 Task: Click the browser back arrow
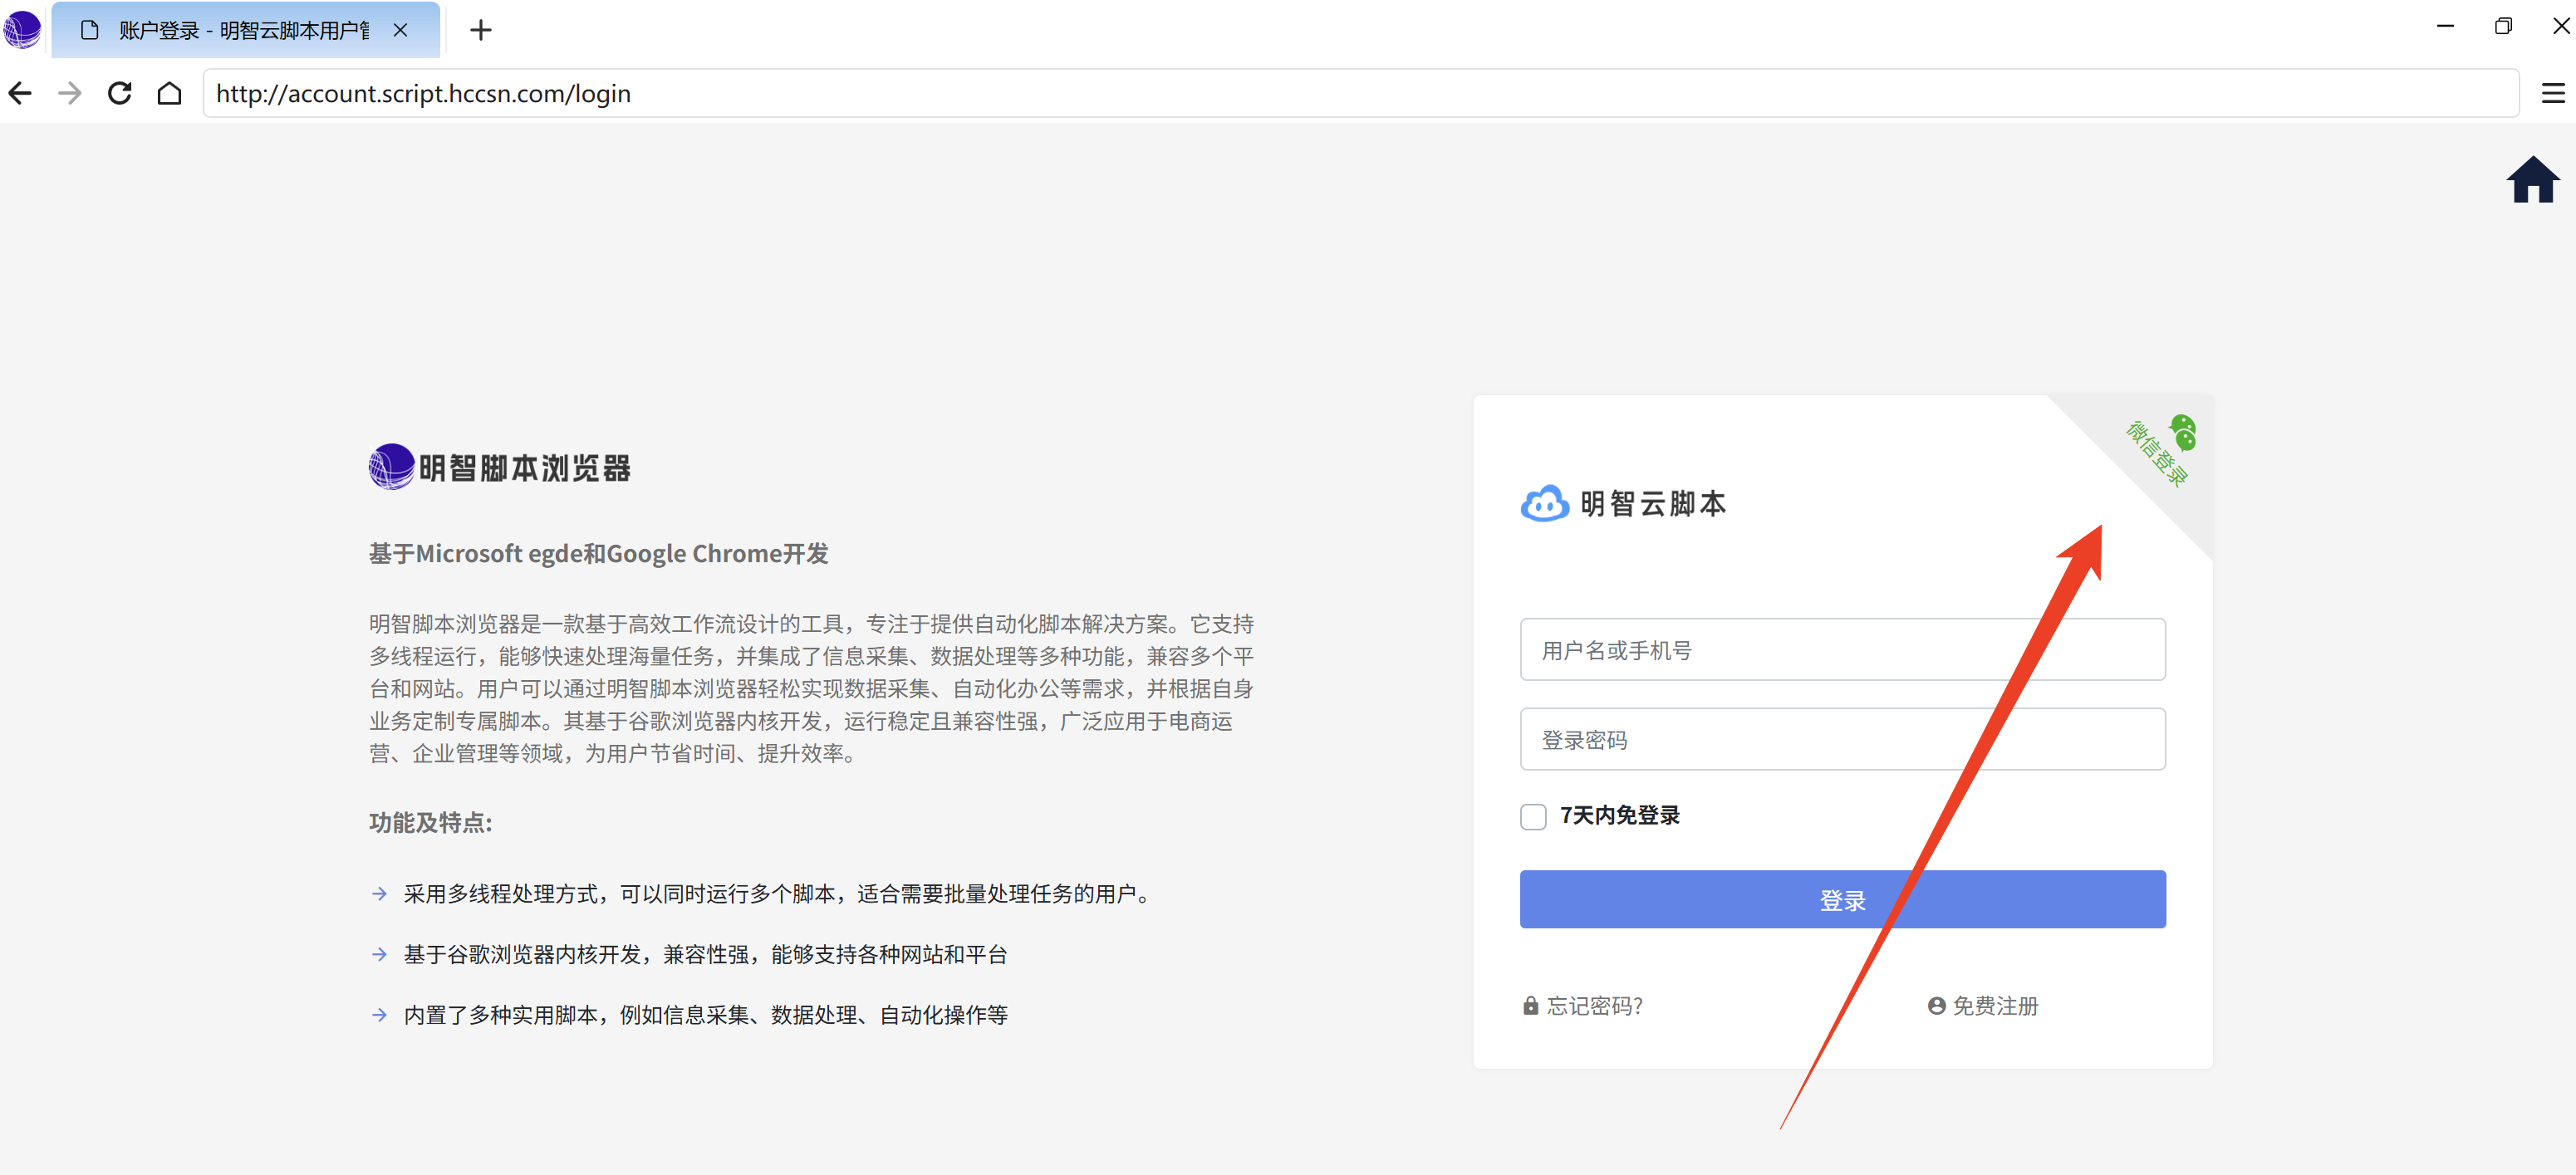pos(20,94)
